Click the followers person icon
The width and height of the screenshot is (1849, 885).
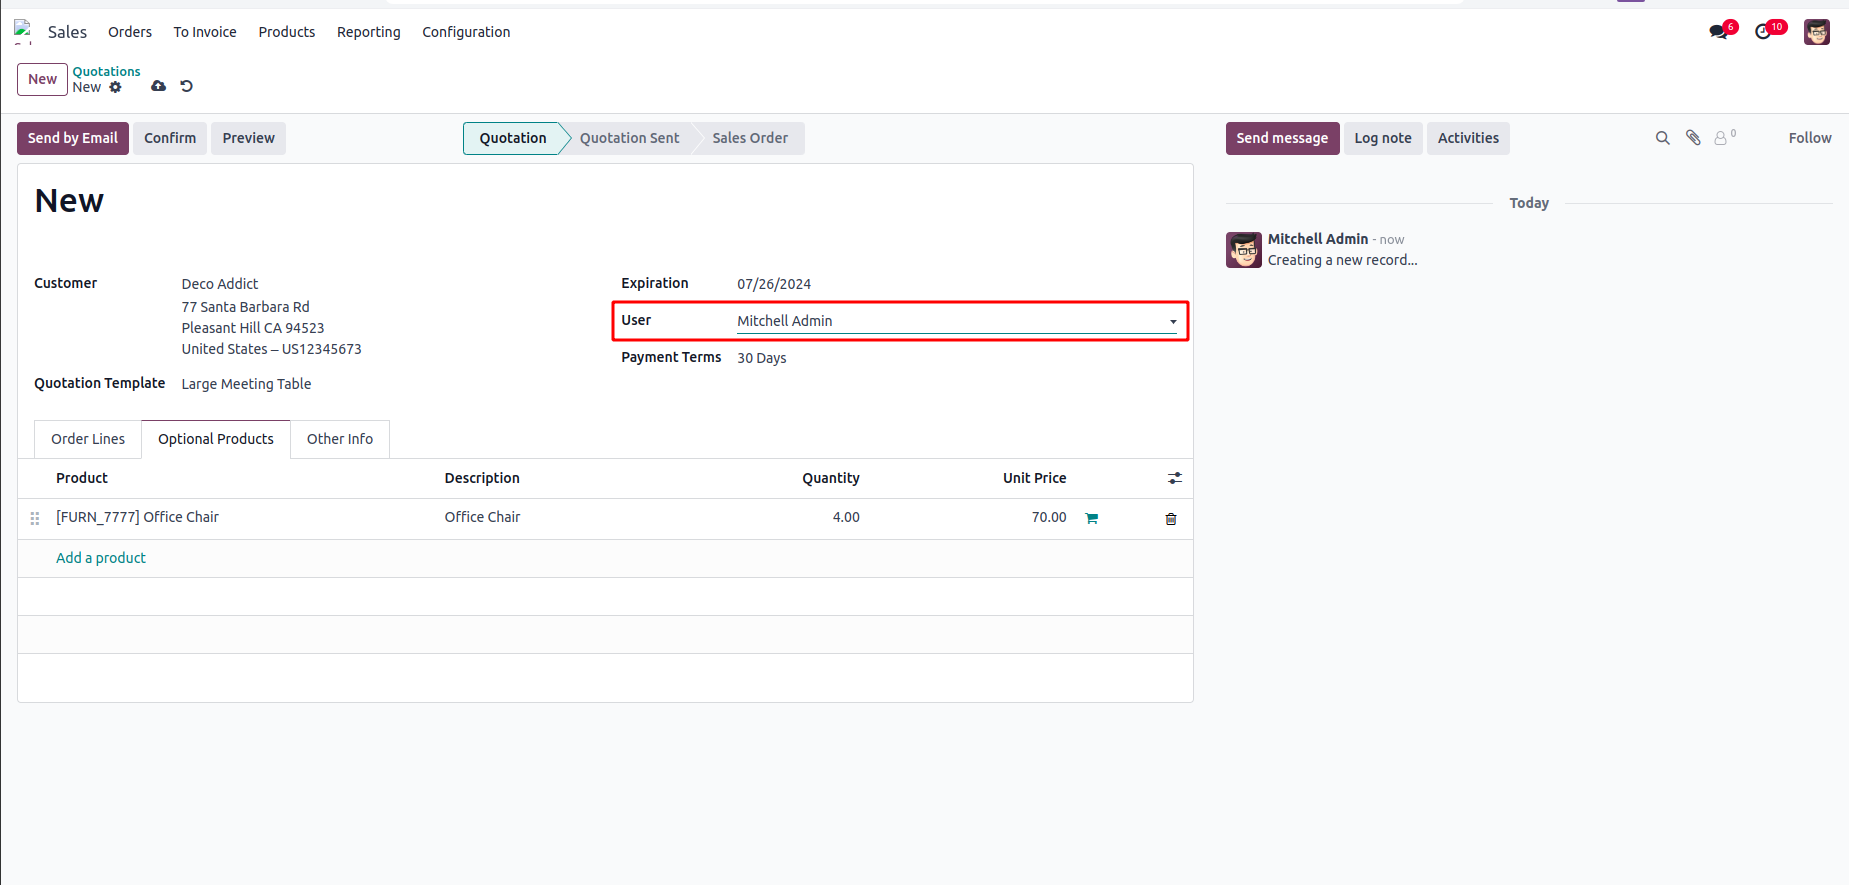click(1721, 138)
